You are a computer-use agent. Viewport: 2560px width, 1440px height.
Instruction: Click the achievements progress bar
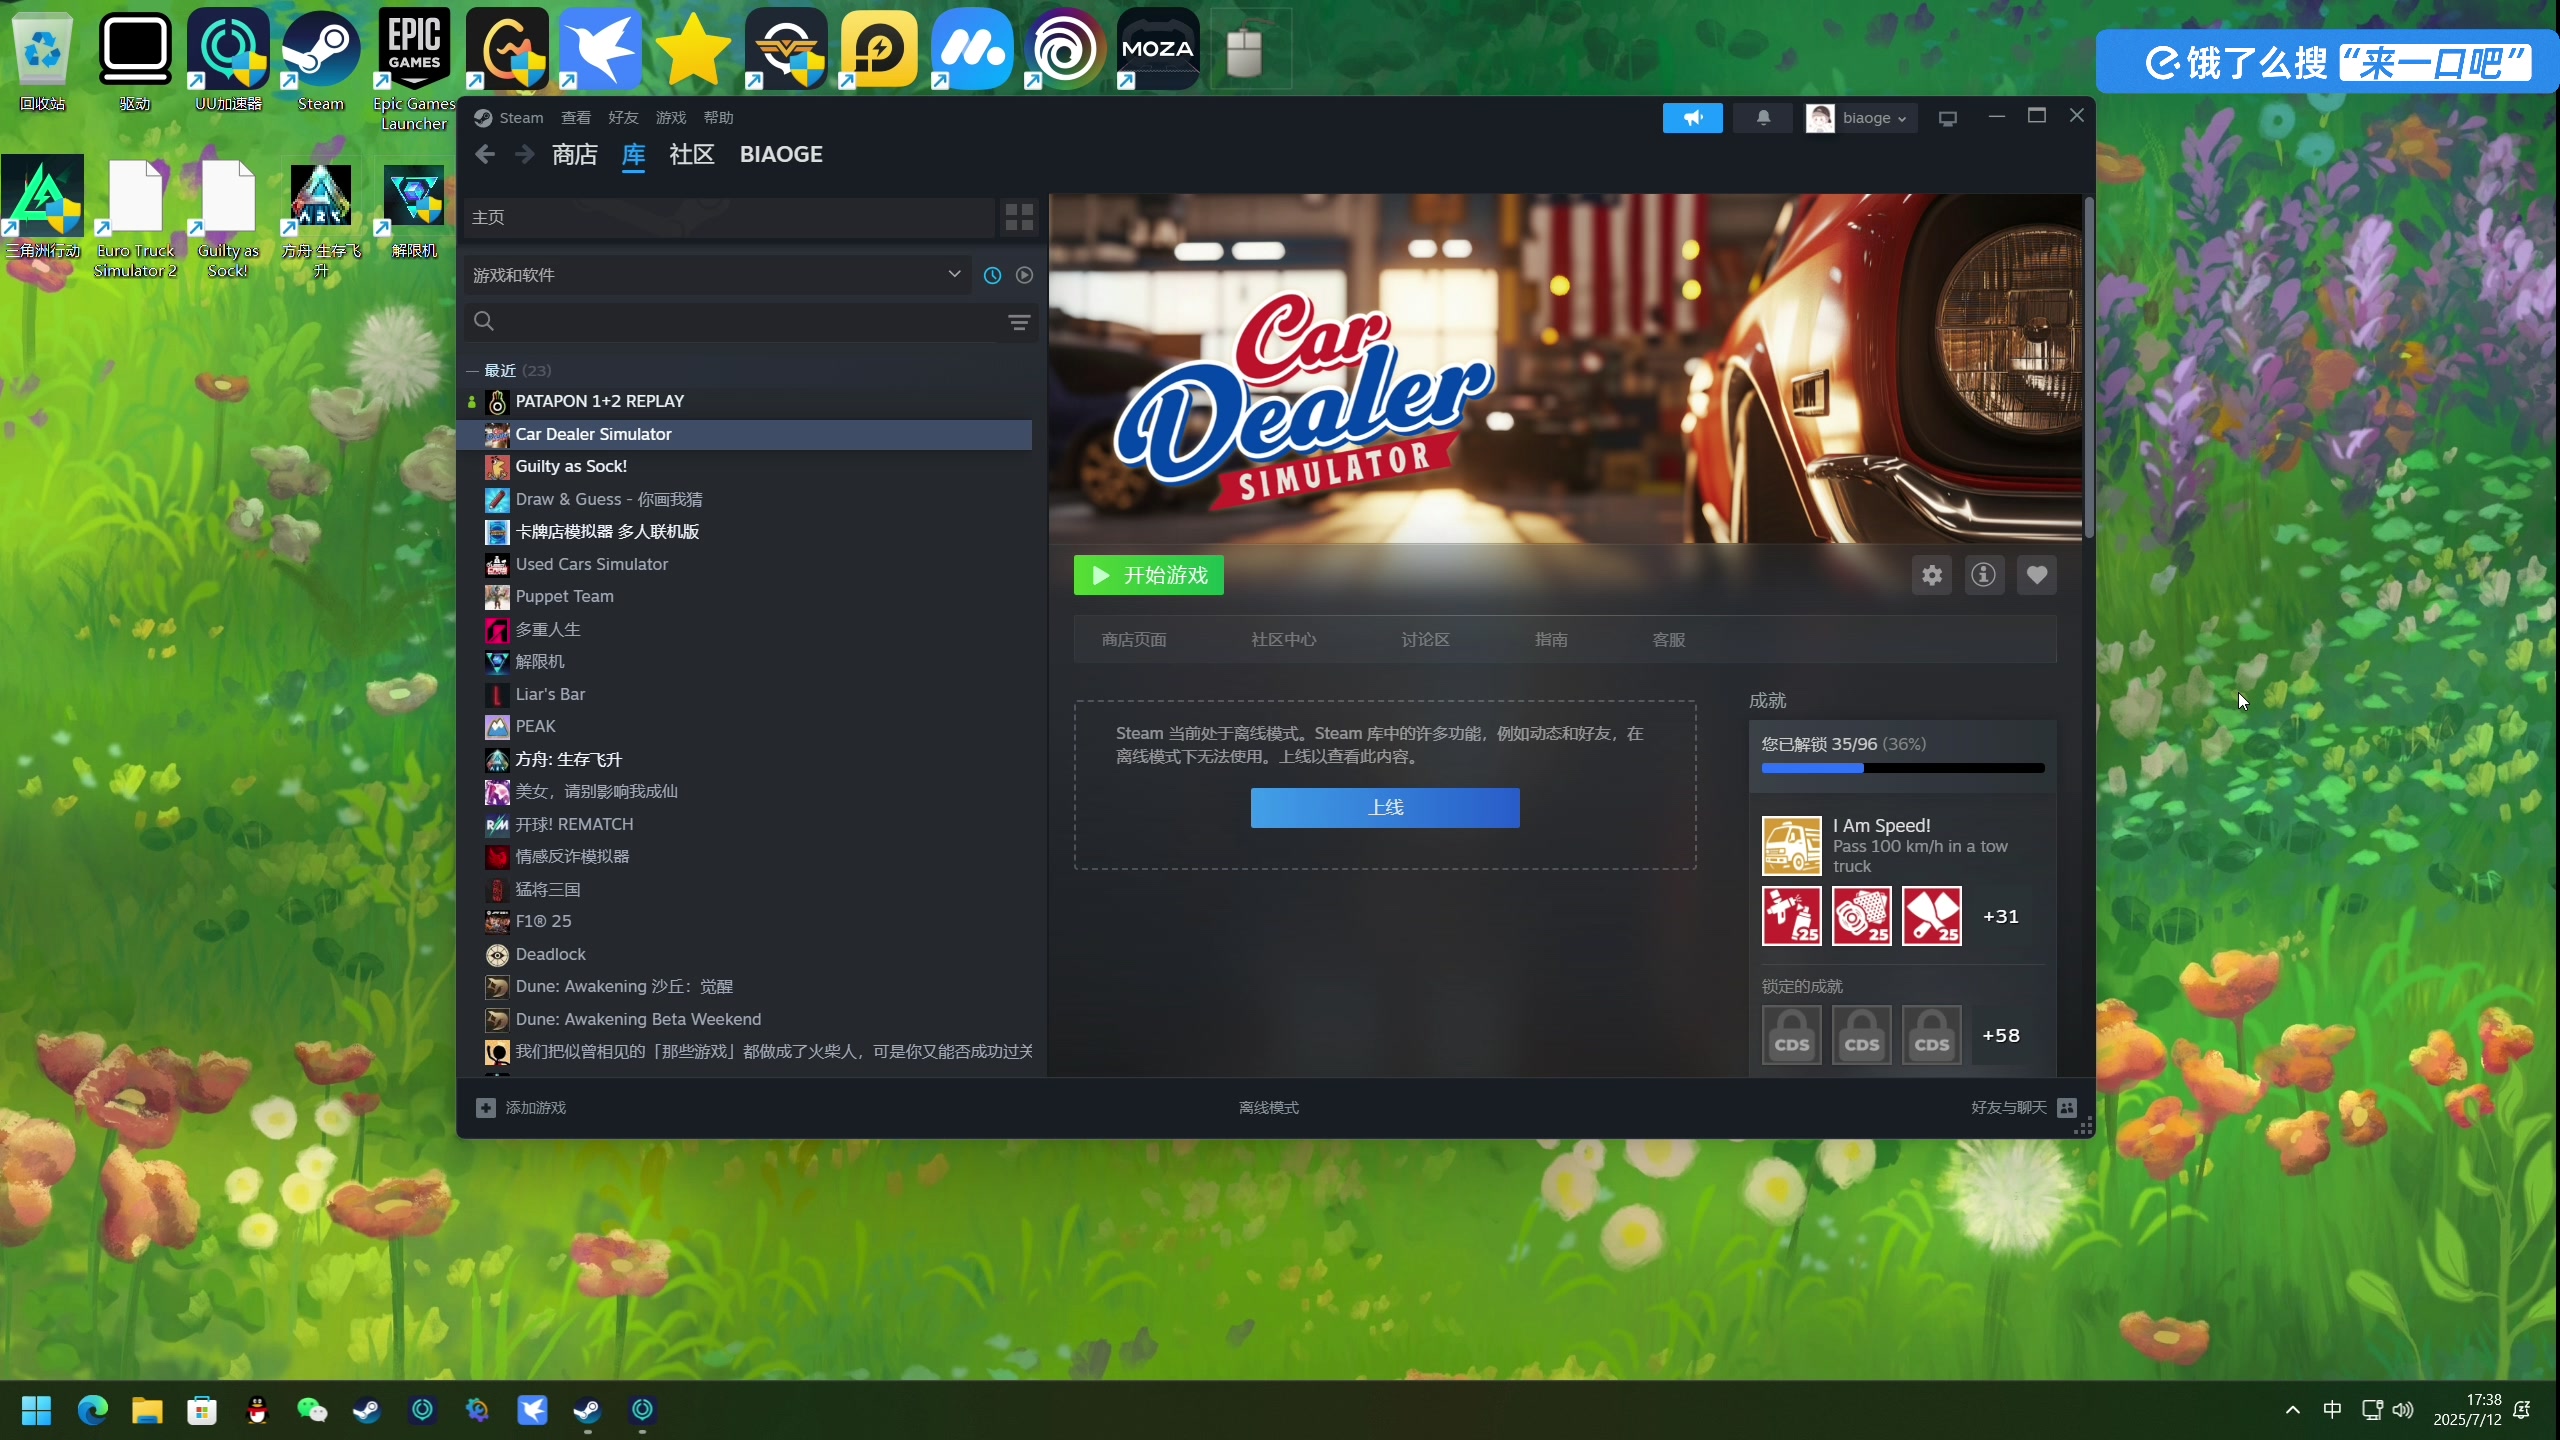click(1903, 768)
